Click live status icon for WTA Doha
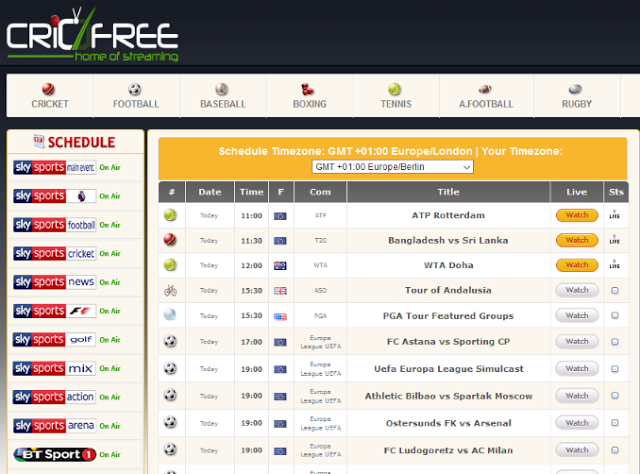Screen dimensions: 640x474 pos(615,265)
